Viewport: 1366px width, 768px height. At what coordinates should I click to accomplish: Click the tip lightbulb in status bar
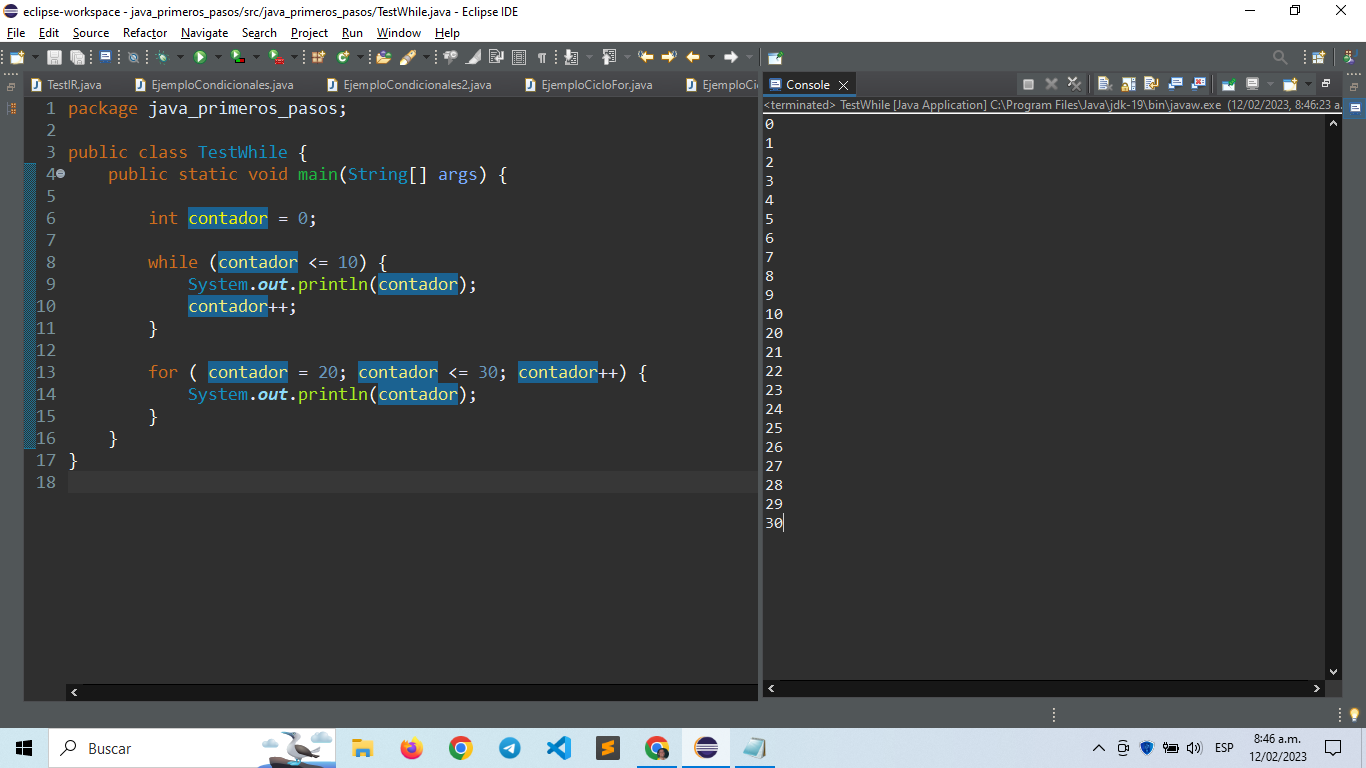(1355, 714)
